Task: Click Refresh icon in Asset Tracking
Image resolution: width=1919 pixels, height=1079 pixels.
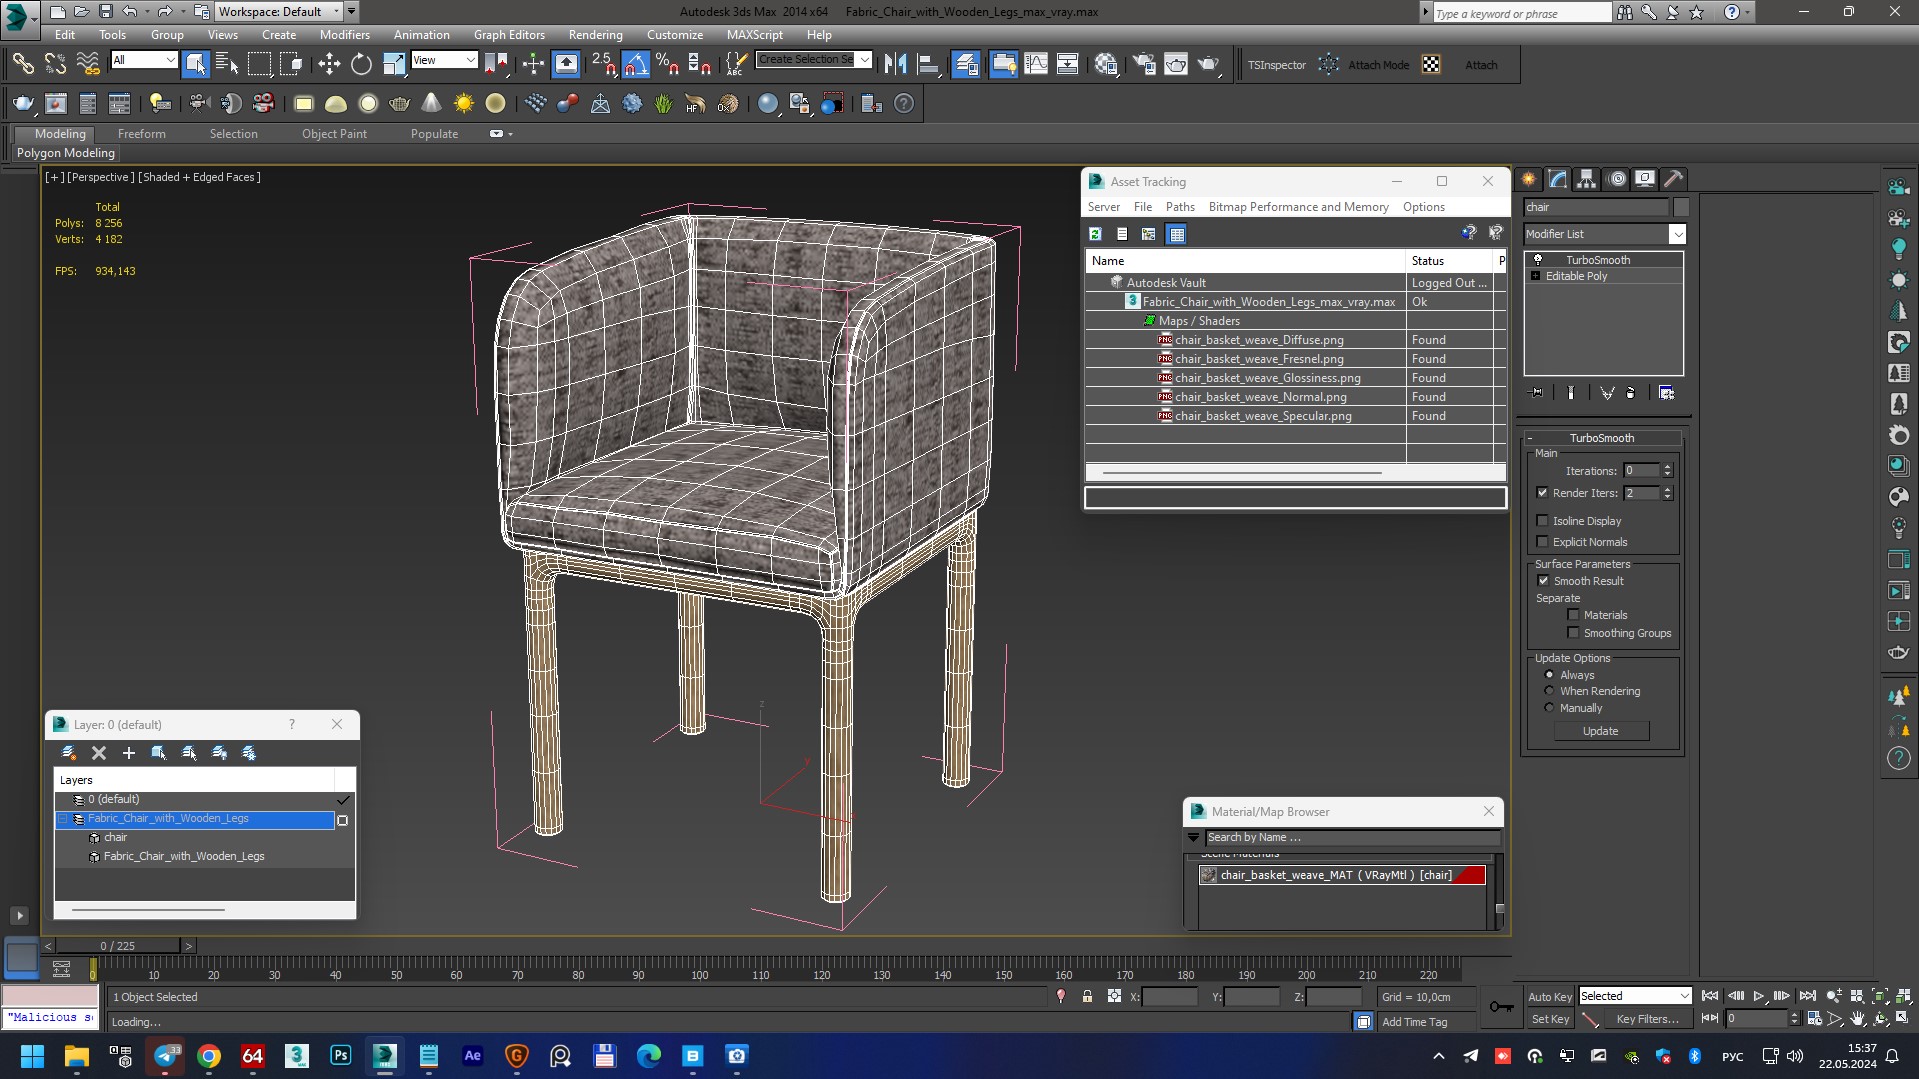Action: click(x=1095, y=234)
